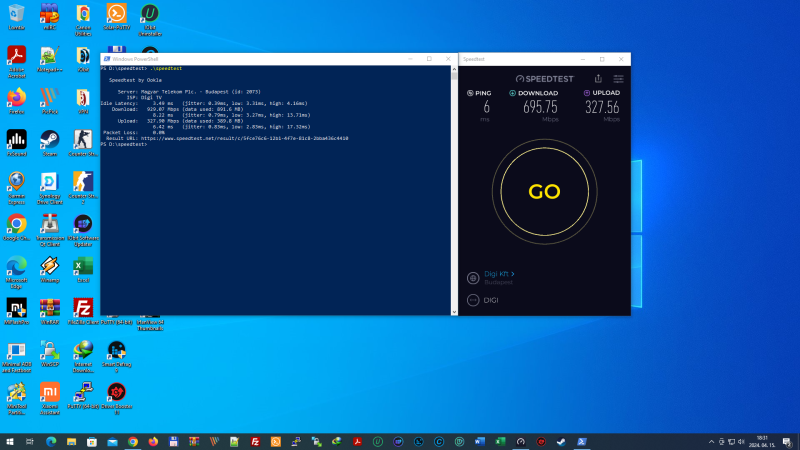Select the Internet Download Manager icon

(83, 356)
